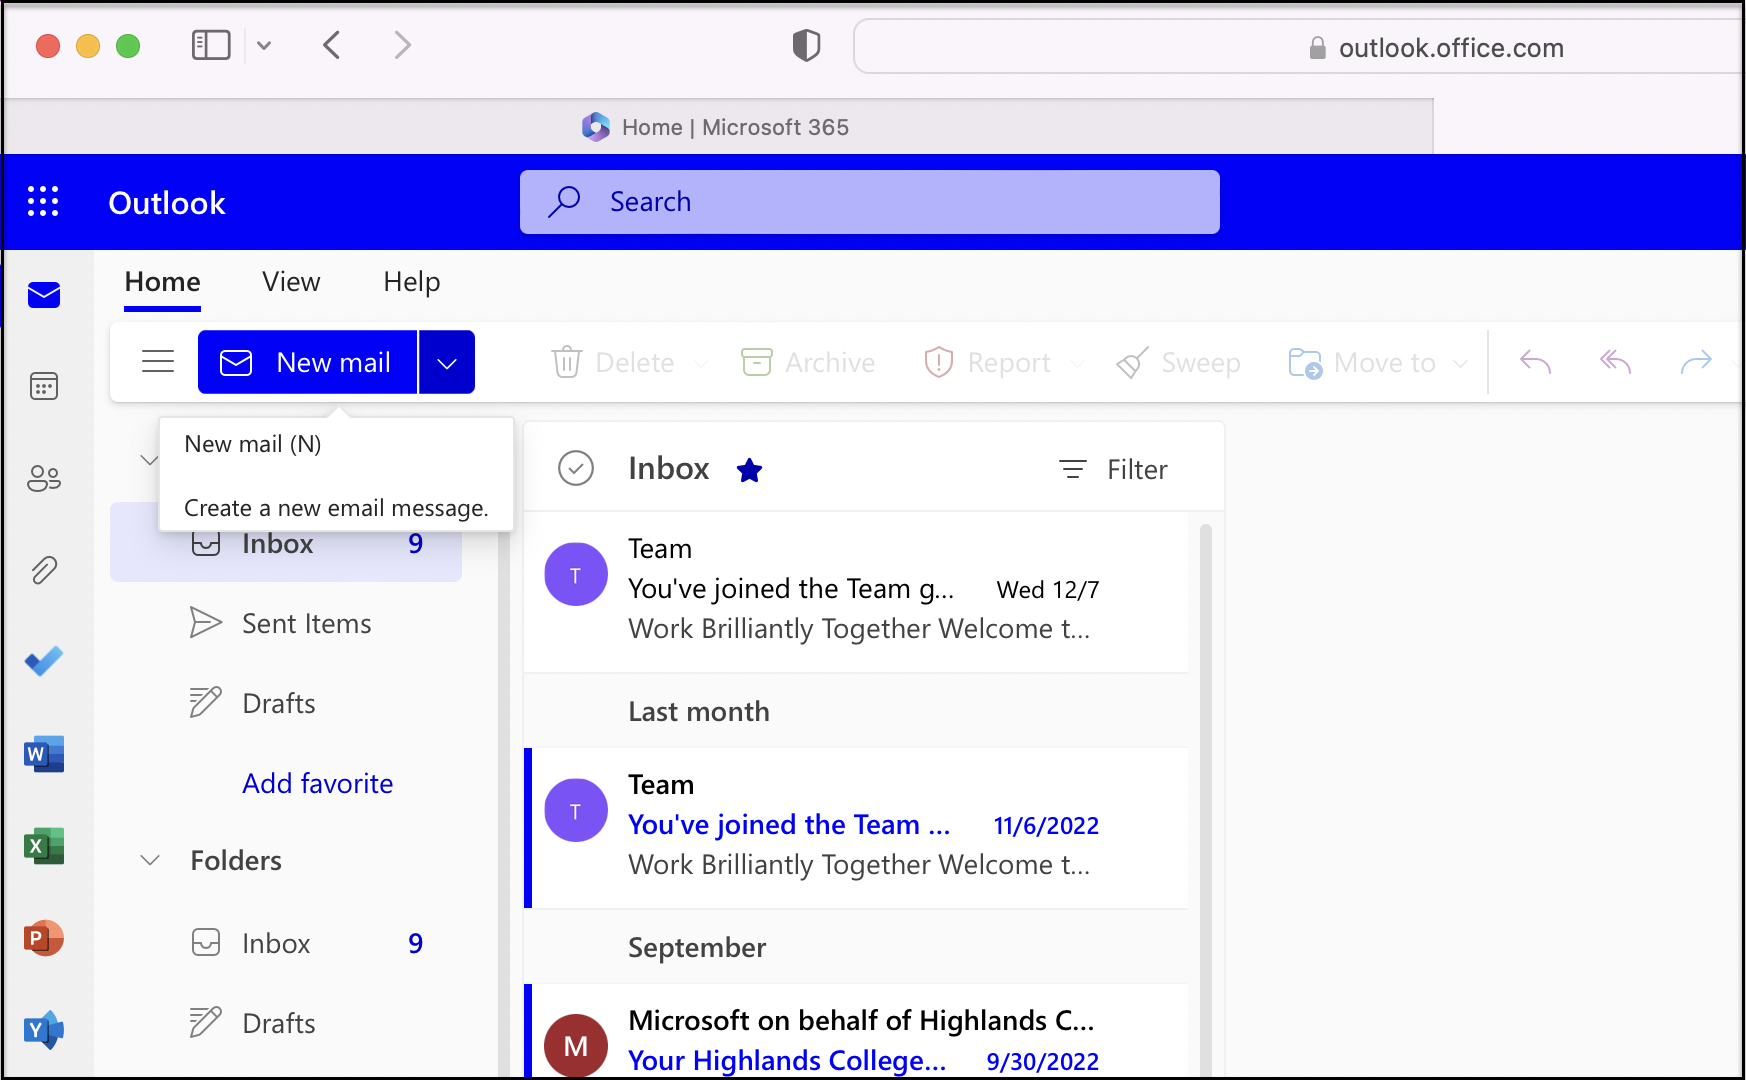Toggle the Inbox favorite star
Image resolution: width=1746 pixels, height=1080 pixels.
[749, 470]
